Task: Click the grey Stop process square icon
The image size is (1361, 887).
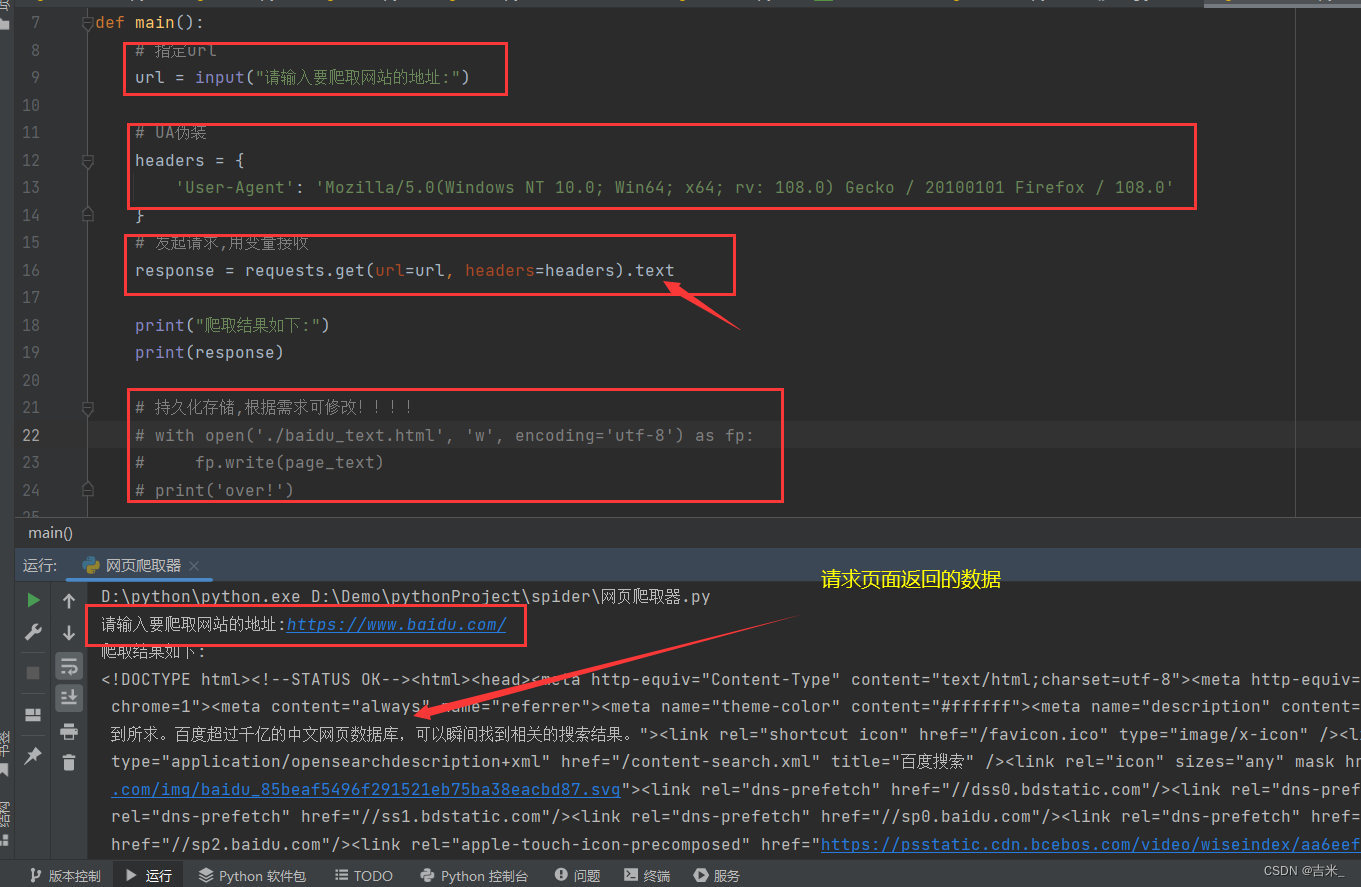Action: pyautogui.click(x=33, y=672)
